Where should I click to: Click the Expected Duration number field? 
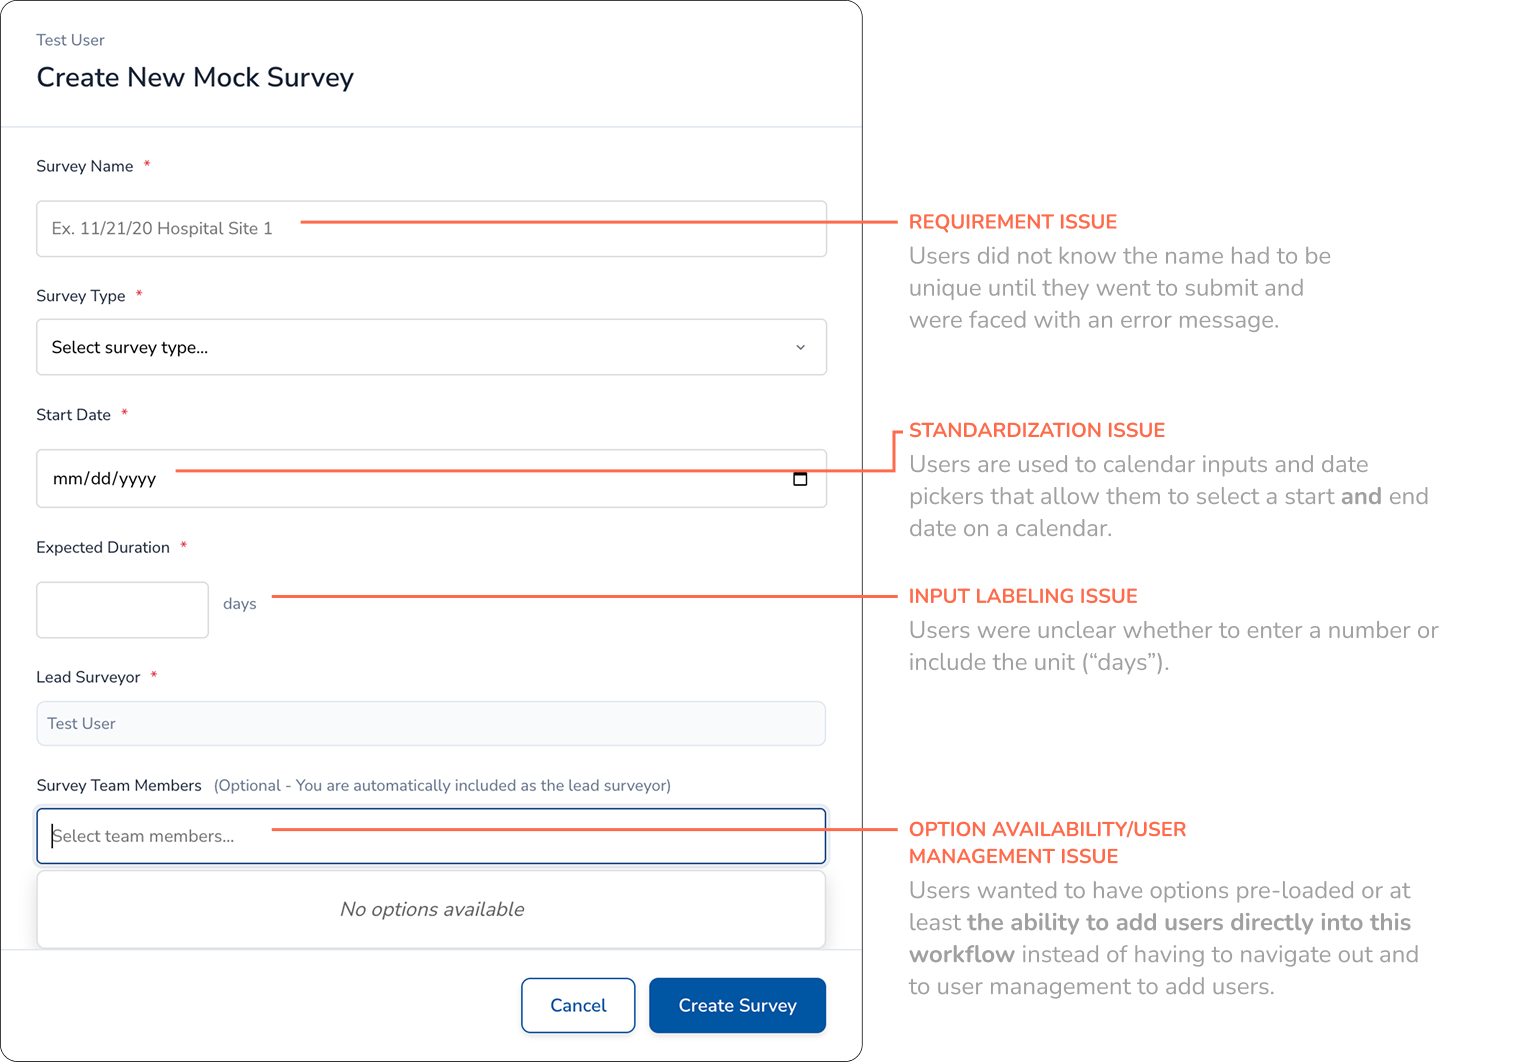[121, 609]
